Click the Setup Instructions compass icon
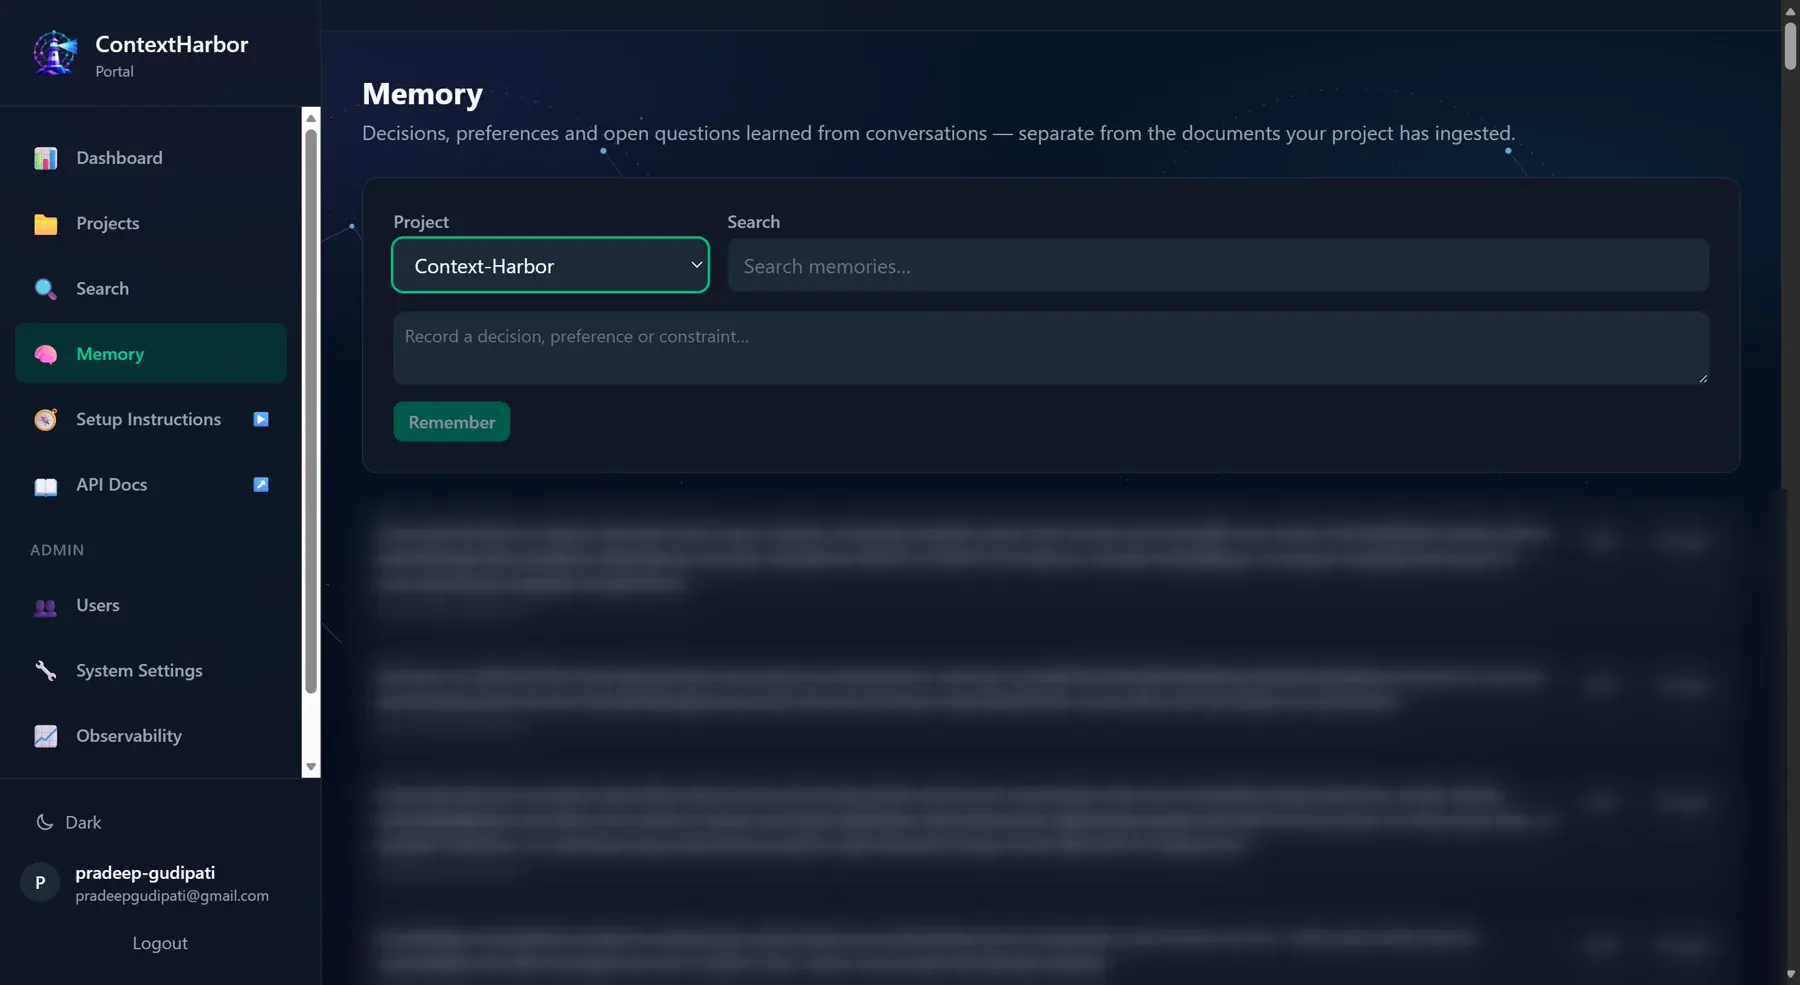1800x985 pixels. click(x=46, y=420)
